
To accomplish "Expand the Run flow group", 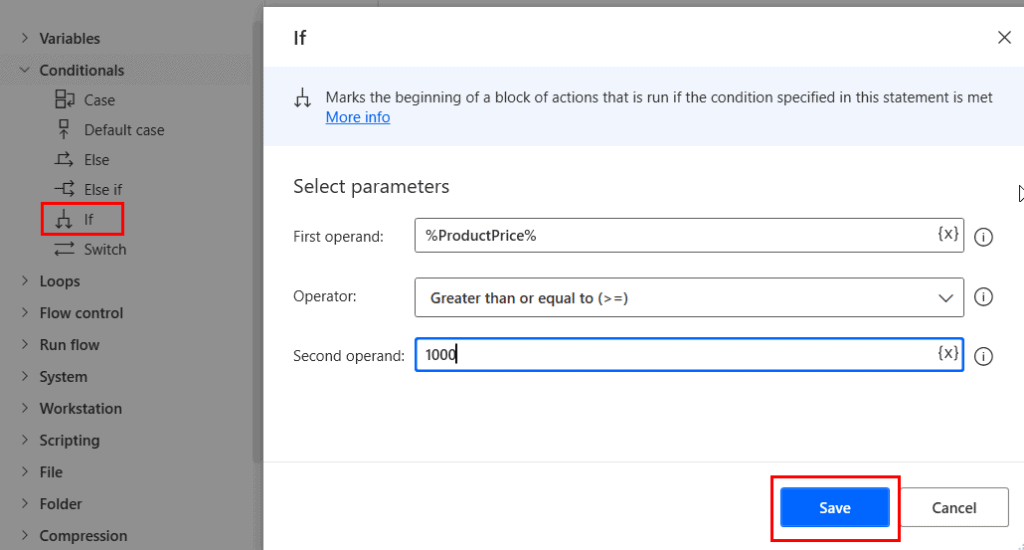I will tap(25, 344).
